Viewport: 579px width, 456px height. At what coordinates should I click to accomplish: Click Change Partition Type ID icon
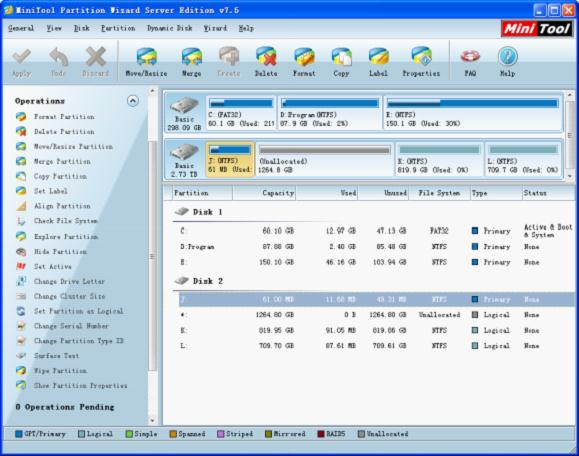(21, 341)
